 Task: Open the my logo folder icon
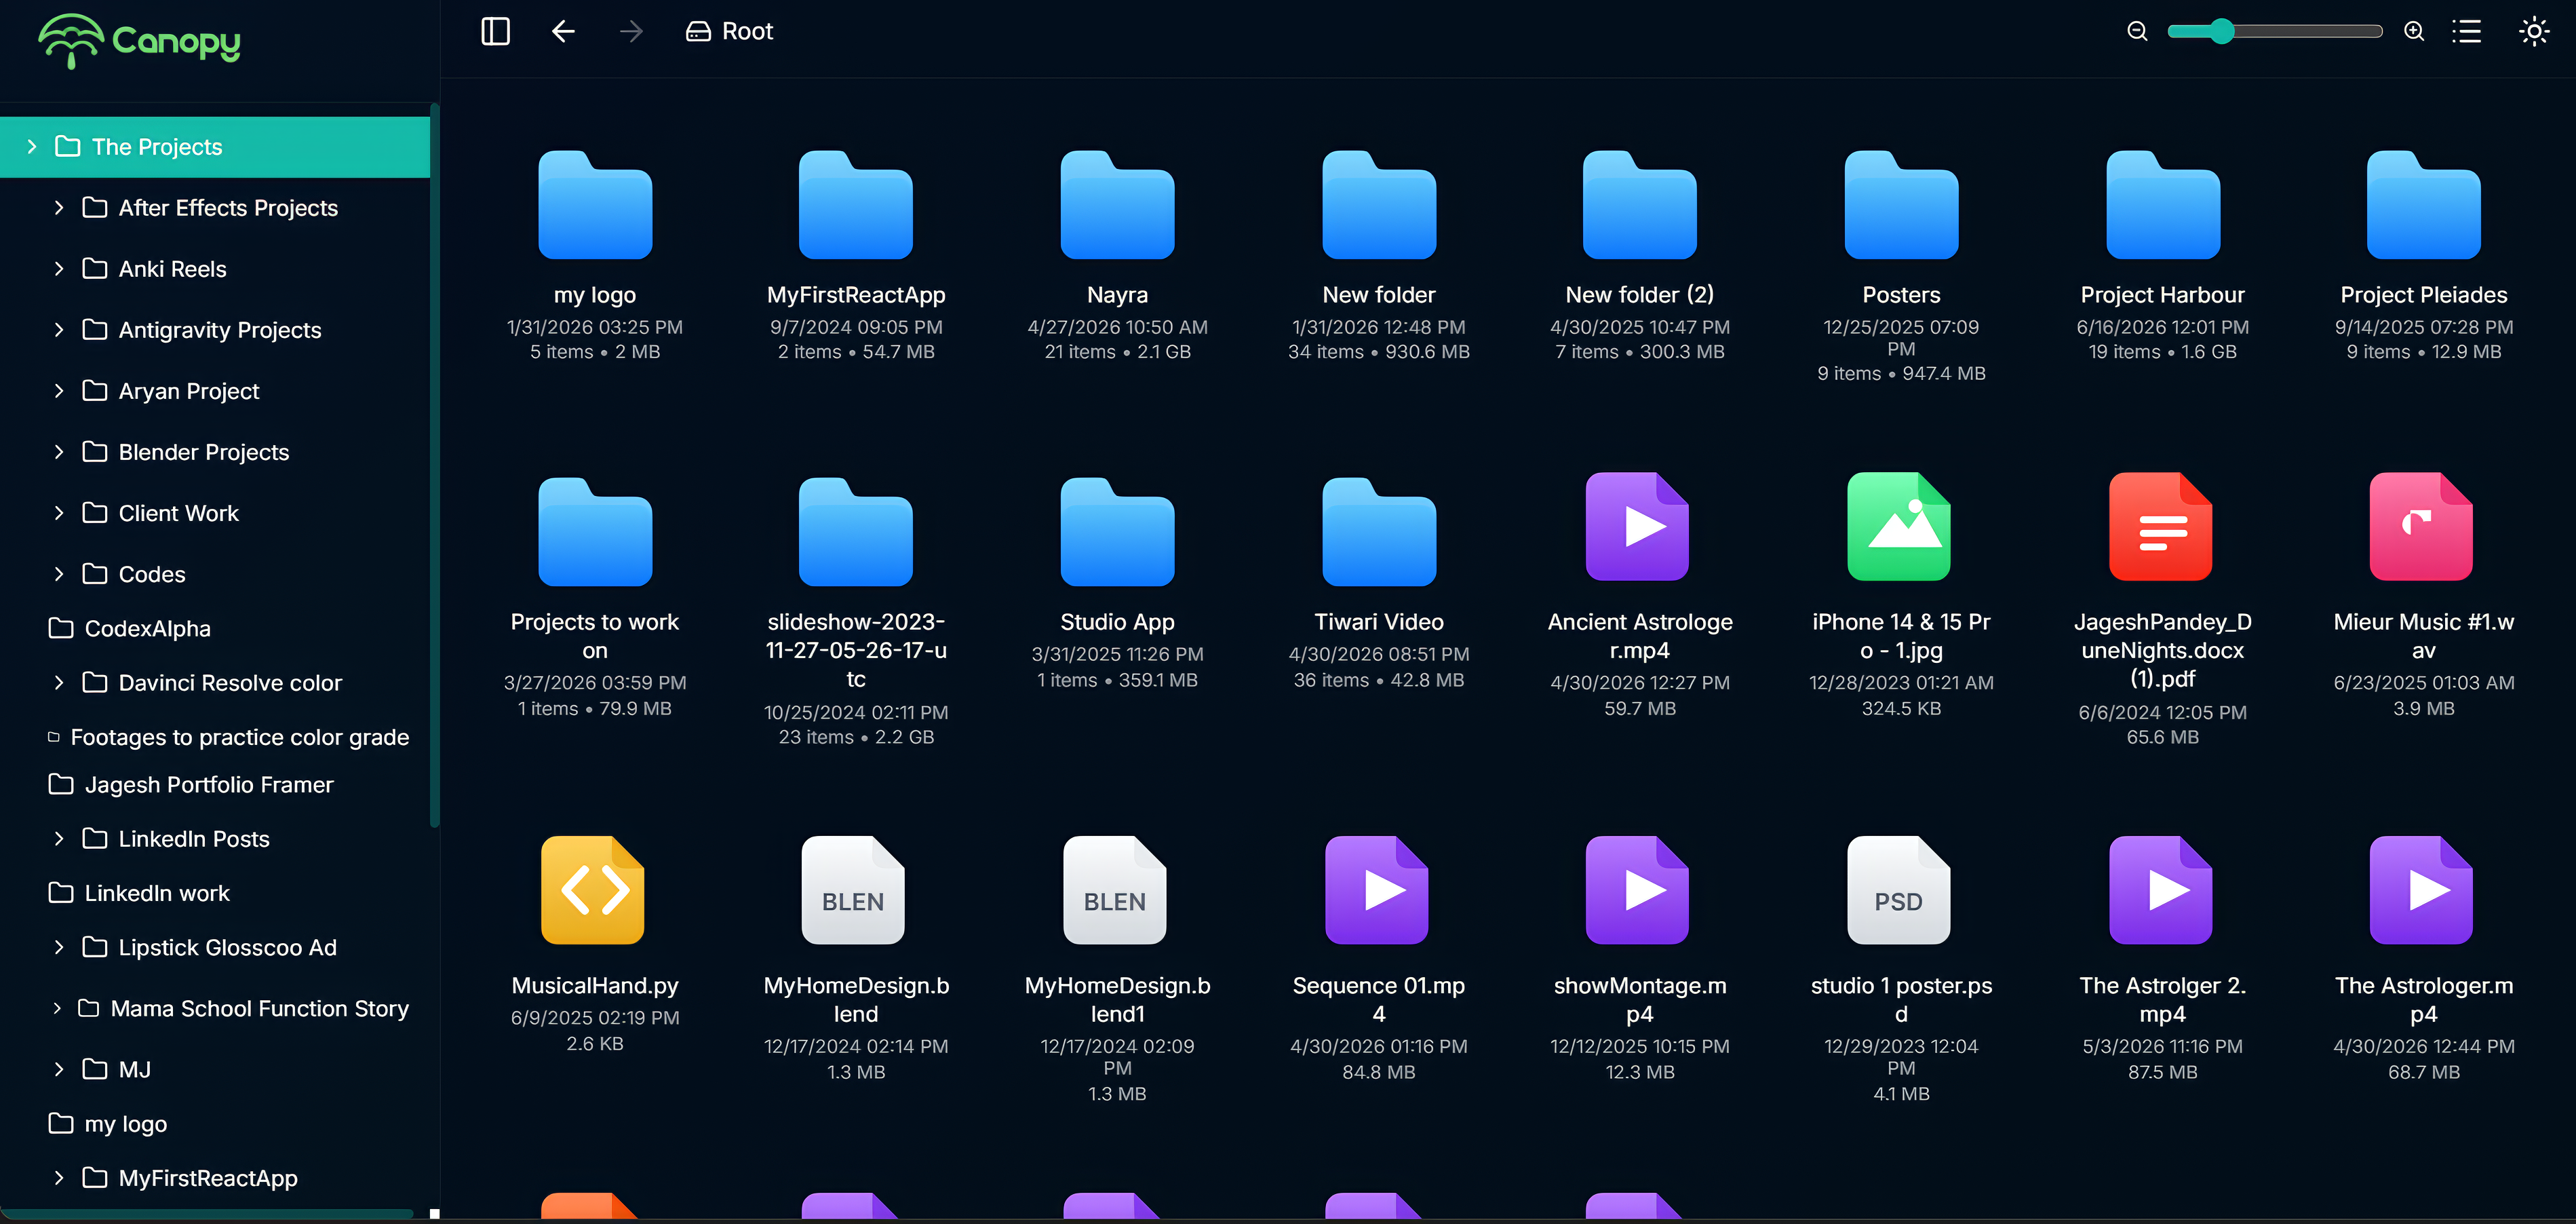[x=595, y=205]
